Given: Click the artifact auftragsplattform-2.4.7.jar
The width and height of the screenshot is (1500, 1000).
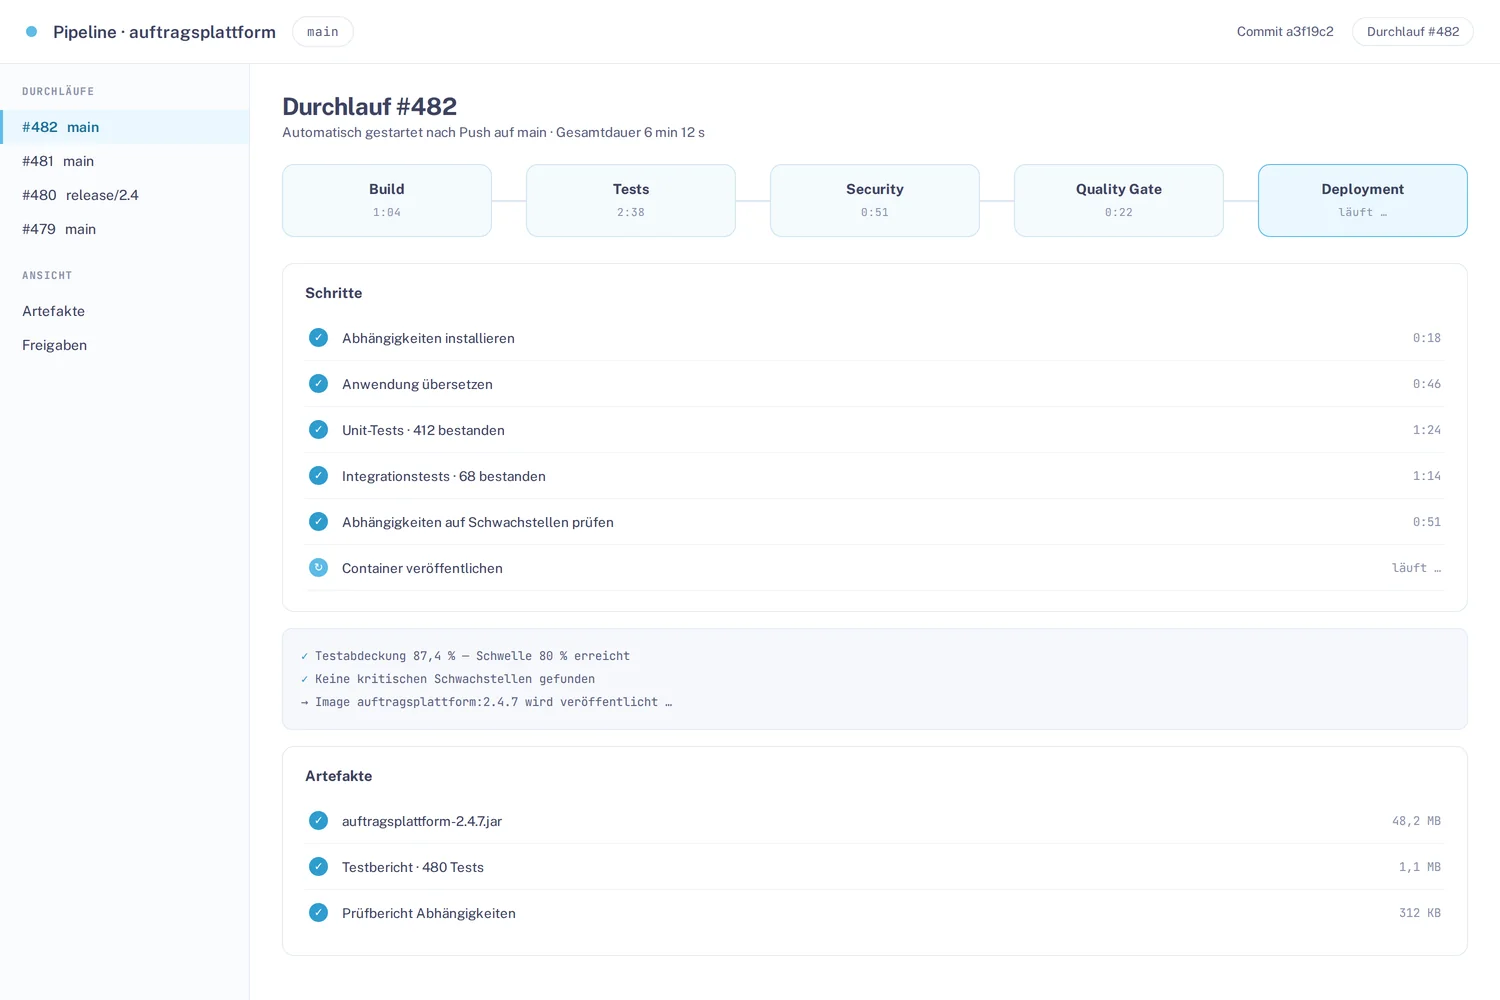Looking at the screenshot, I should 422,821.
